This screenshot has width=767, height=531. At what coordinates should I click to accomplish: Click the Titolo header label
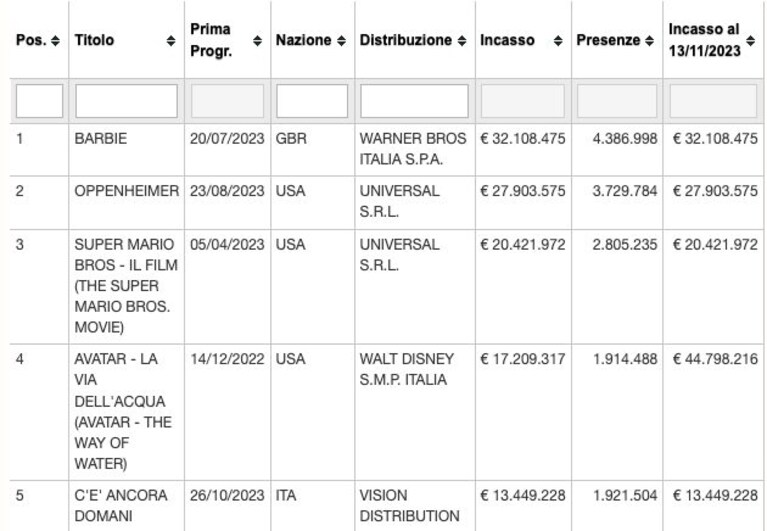pyautogui.click(x=94, y=40)
